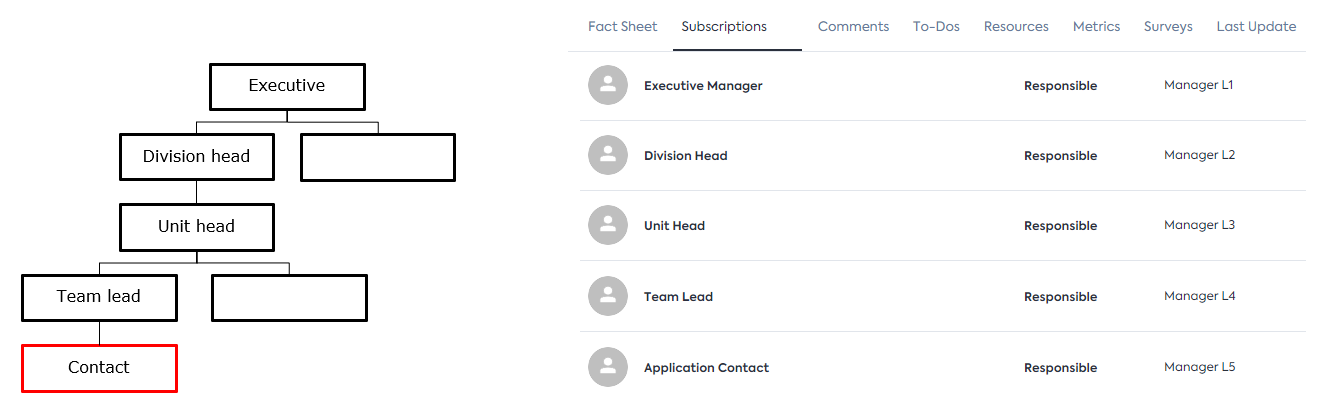Select the Executive box in org chart
Screen dimensions: 1329x410
(x=287, y=87)
